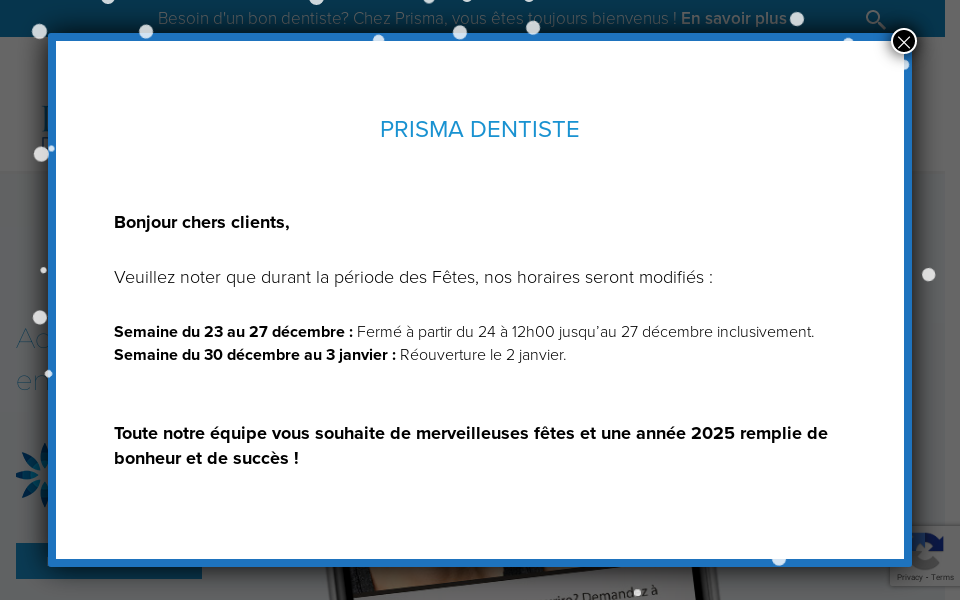This screenshot has height=600, width=960.
Task: Click the circular × icon on the popup
Action: point(903,41)
